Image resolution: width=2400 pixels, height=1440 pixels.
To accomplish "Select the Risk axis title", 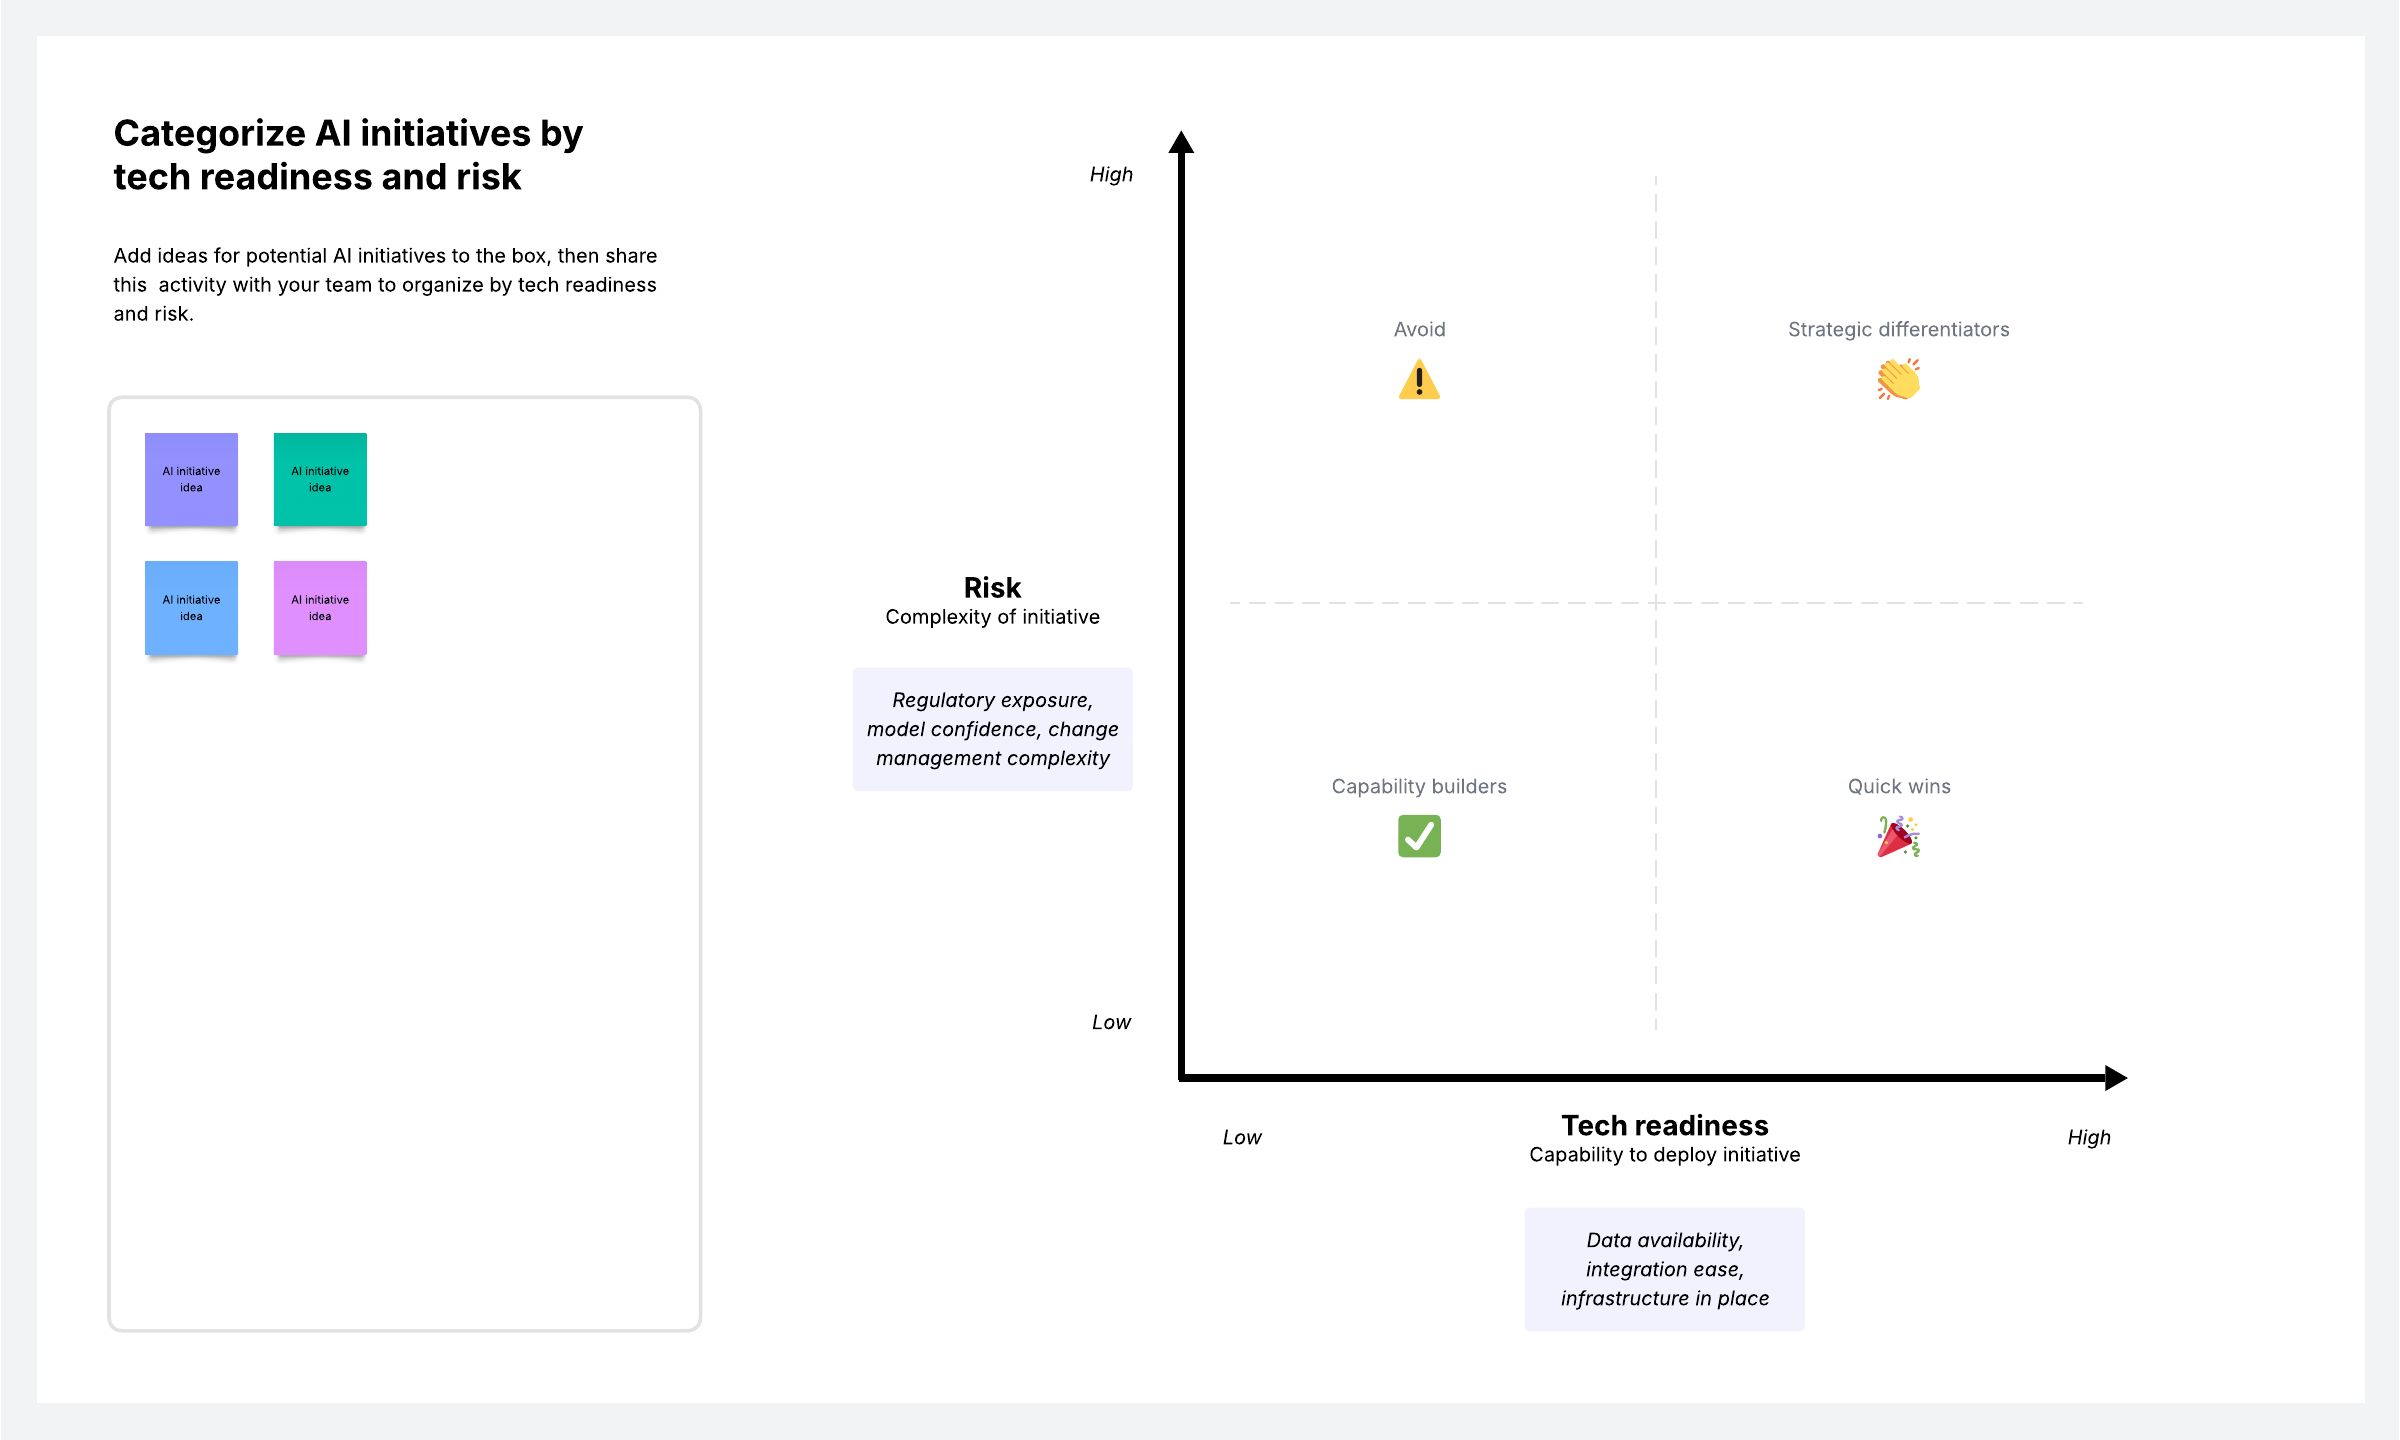I will point(992,587).
